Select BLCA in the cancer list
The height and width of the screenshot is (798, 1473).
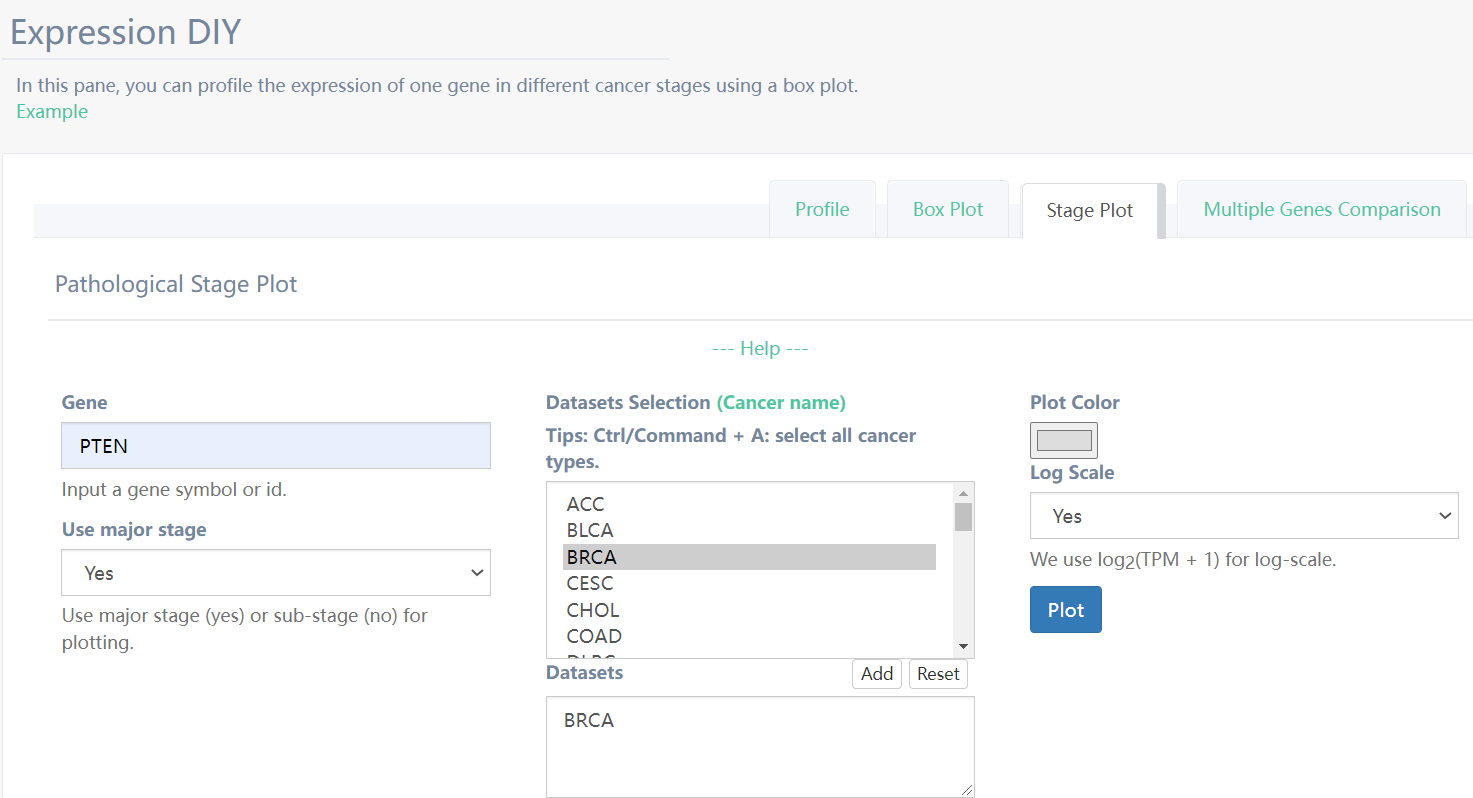pos(589,530)
